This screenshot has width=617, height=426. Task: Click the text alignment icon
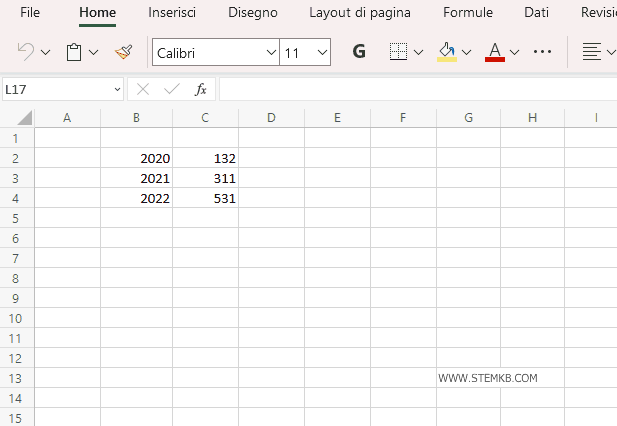tap(592, 52)
